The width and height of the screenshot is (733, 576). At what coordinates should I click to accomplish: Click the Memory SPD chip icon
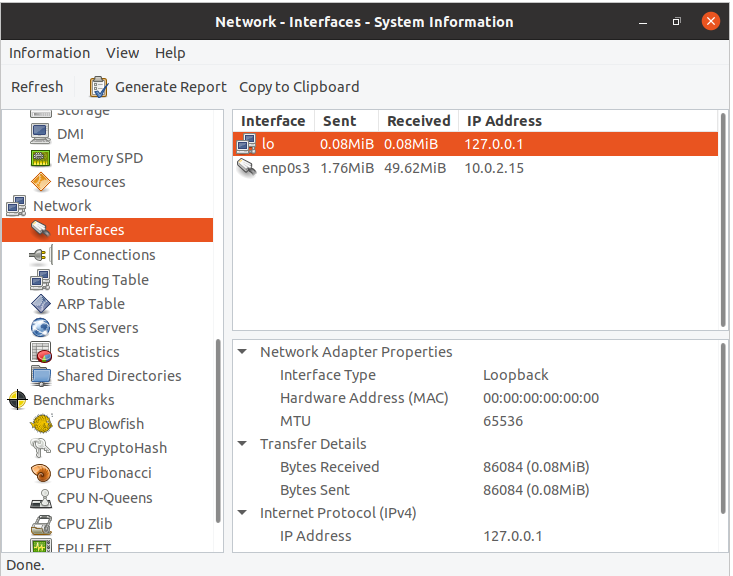tap(40, 158)
